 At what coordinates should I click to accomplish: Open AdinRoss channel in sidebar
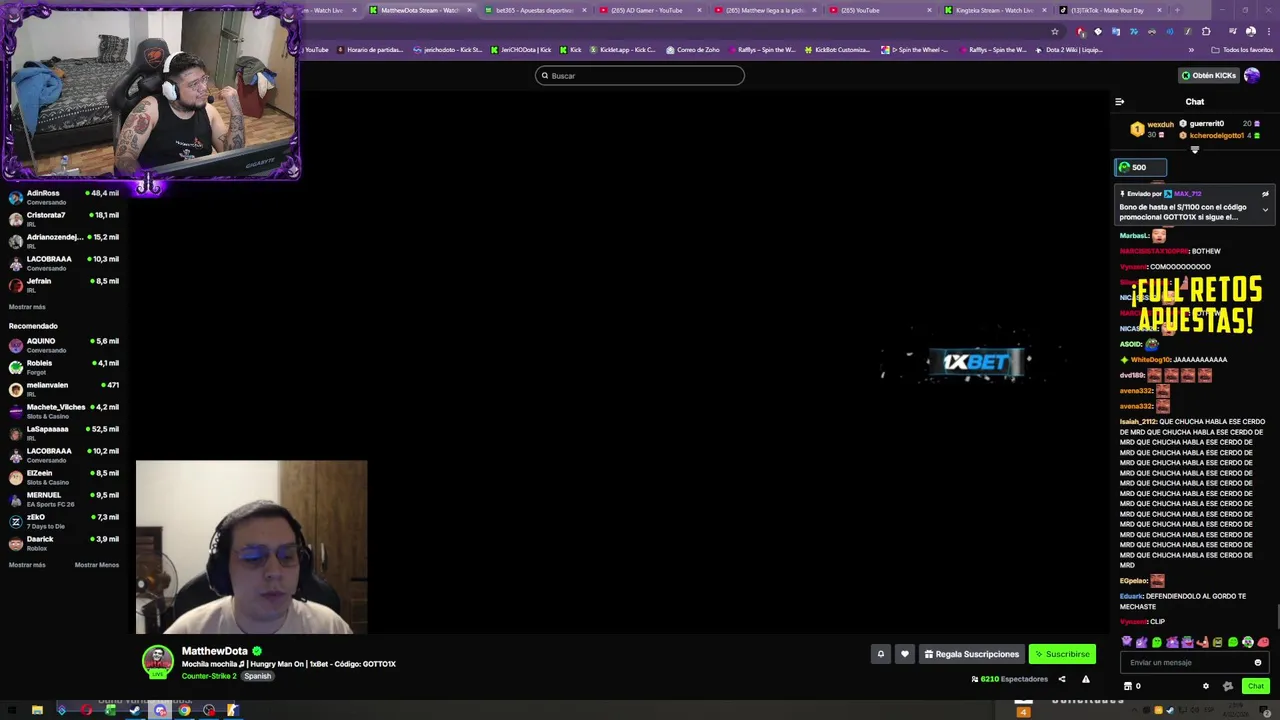pyautogui.click(x=64, y=197)
